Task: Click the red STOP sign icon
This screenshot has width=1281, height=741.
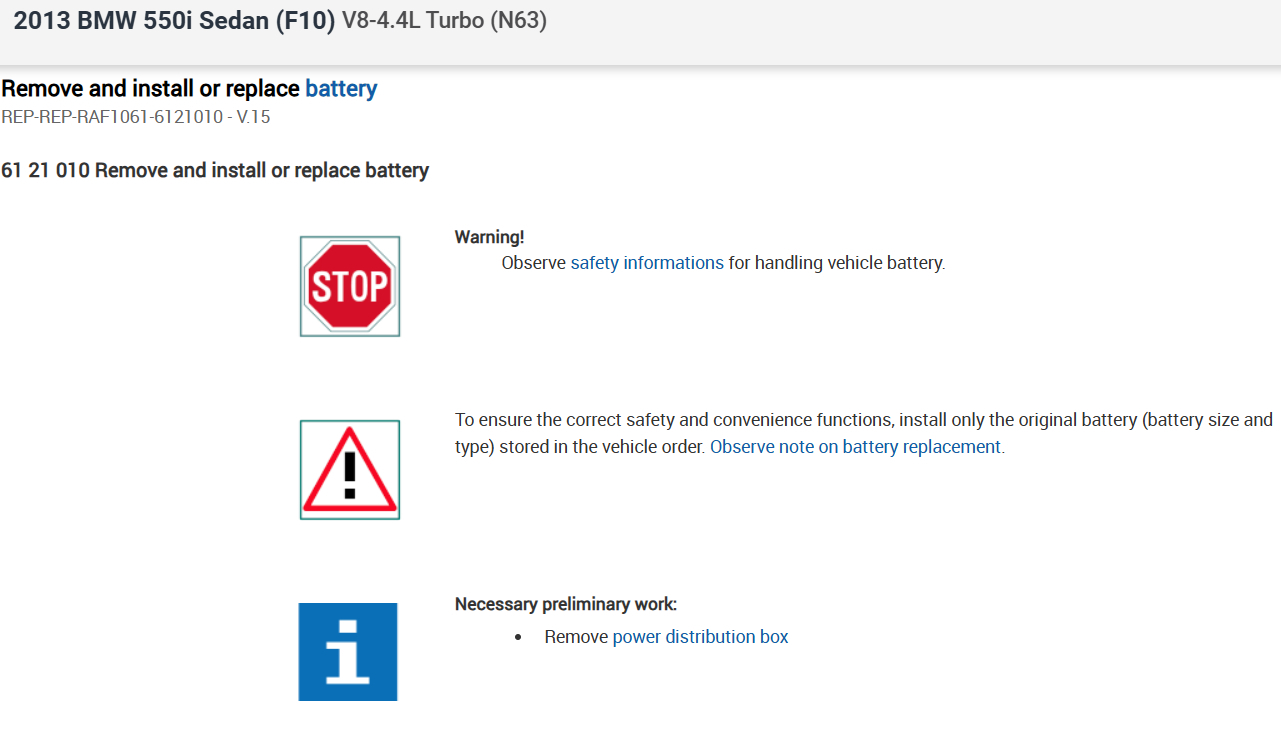Action: tap(349, 286)
